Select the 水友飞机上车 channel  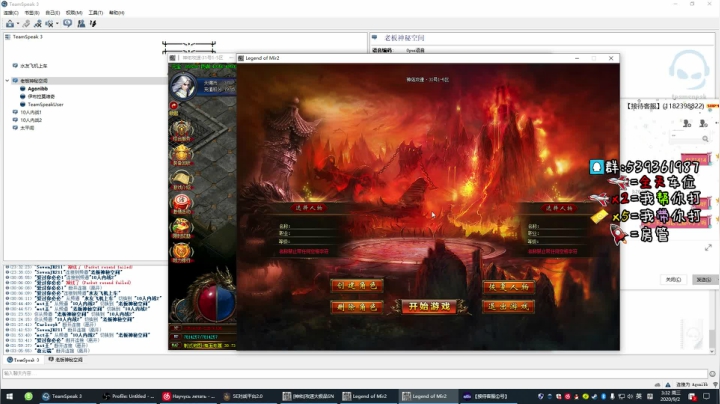(34, 66)
